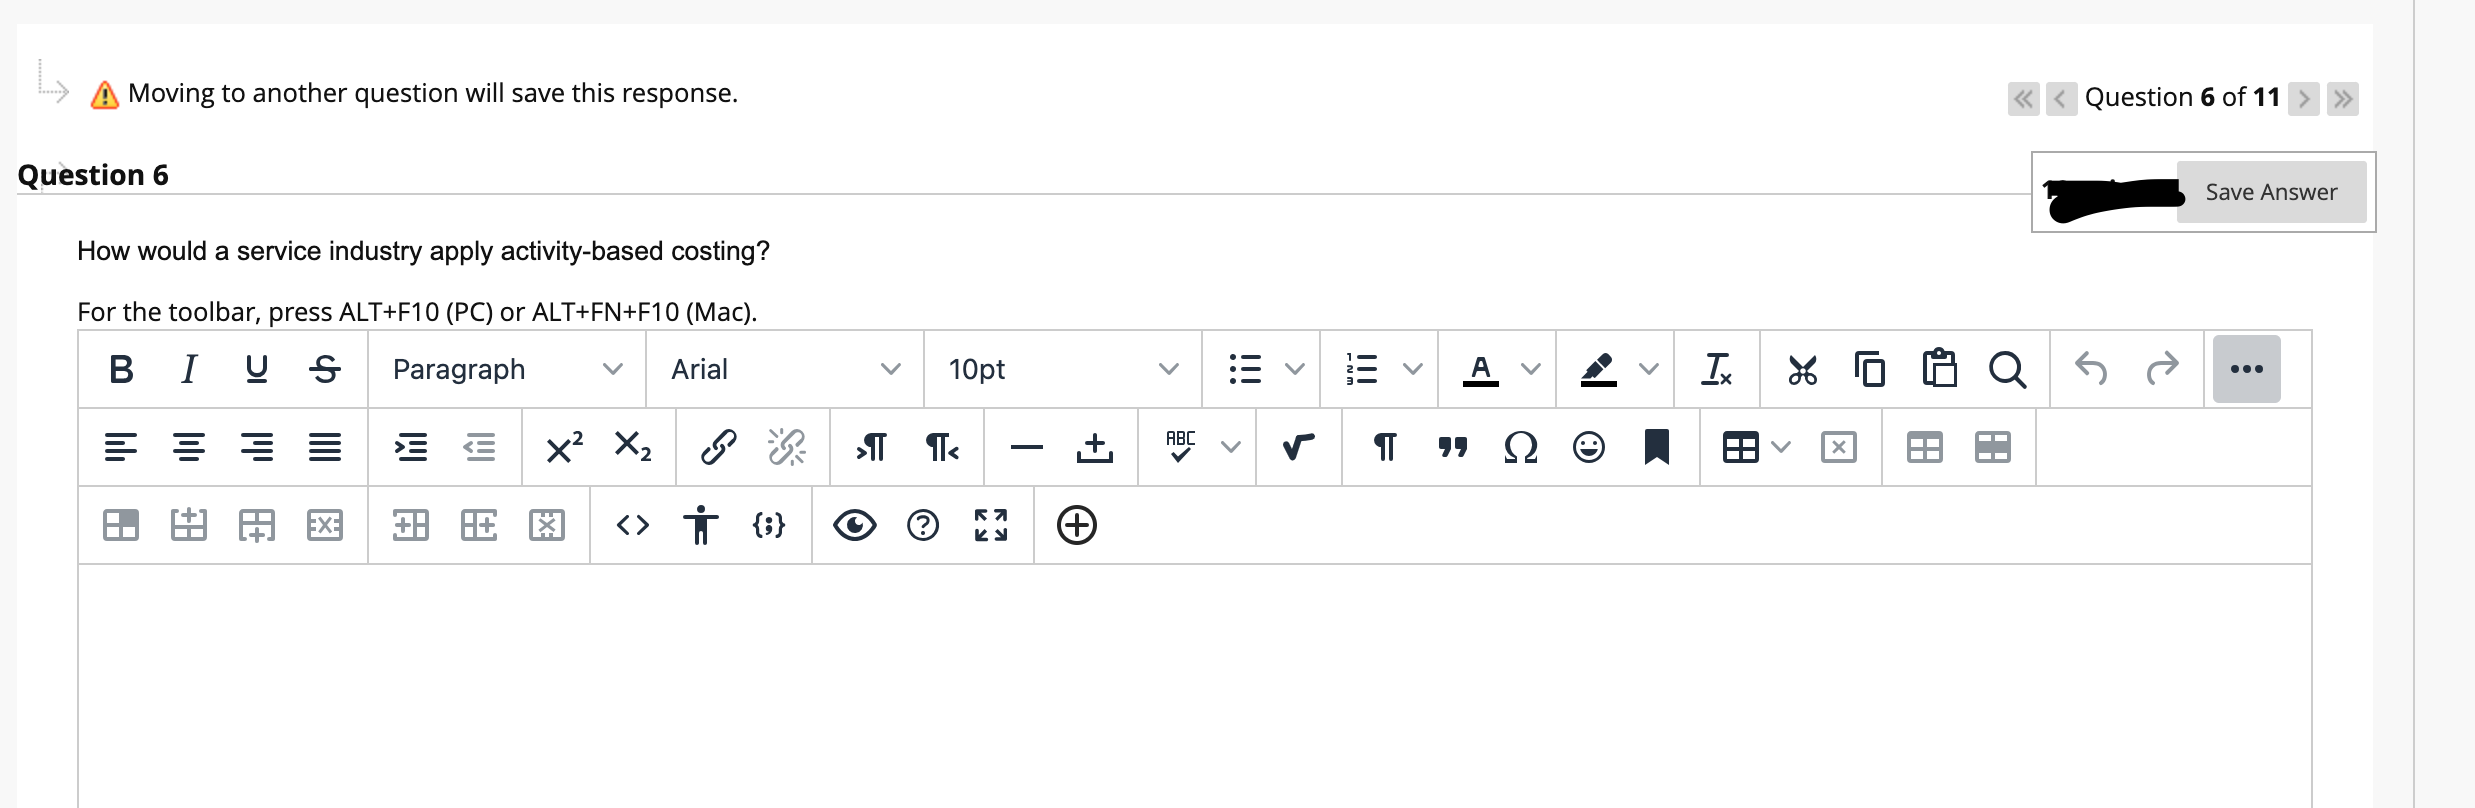Toggle fullscreen editor mode
Screen dimensions: 2475x808
click(x=991, y=525)
